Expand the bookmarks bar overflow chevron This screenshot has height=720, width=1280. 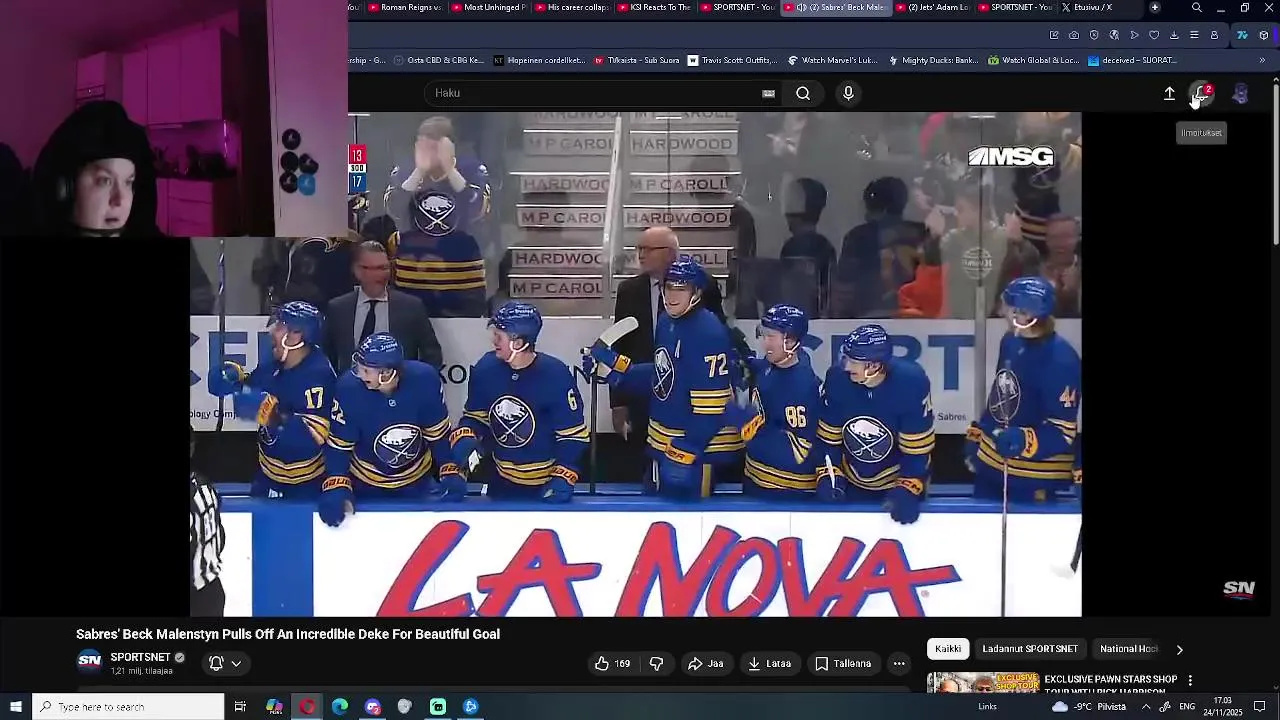click(x=1262, y=60)
